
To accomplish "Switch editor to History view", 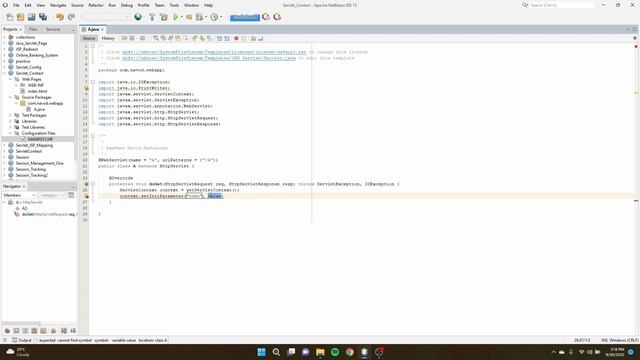I will 108,38.
